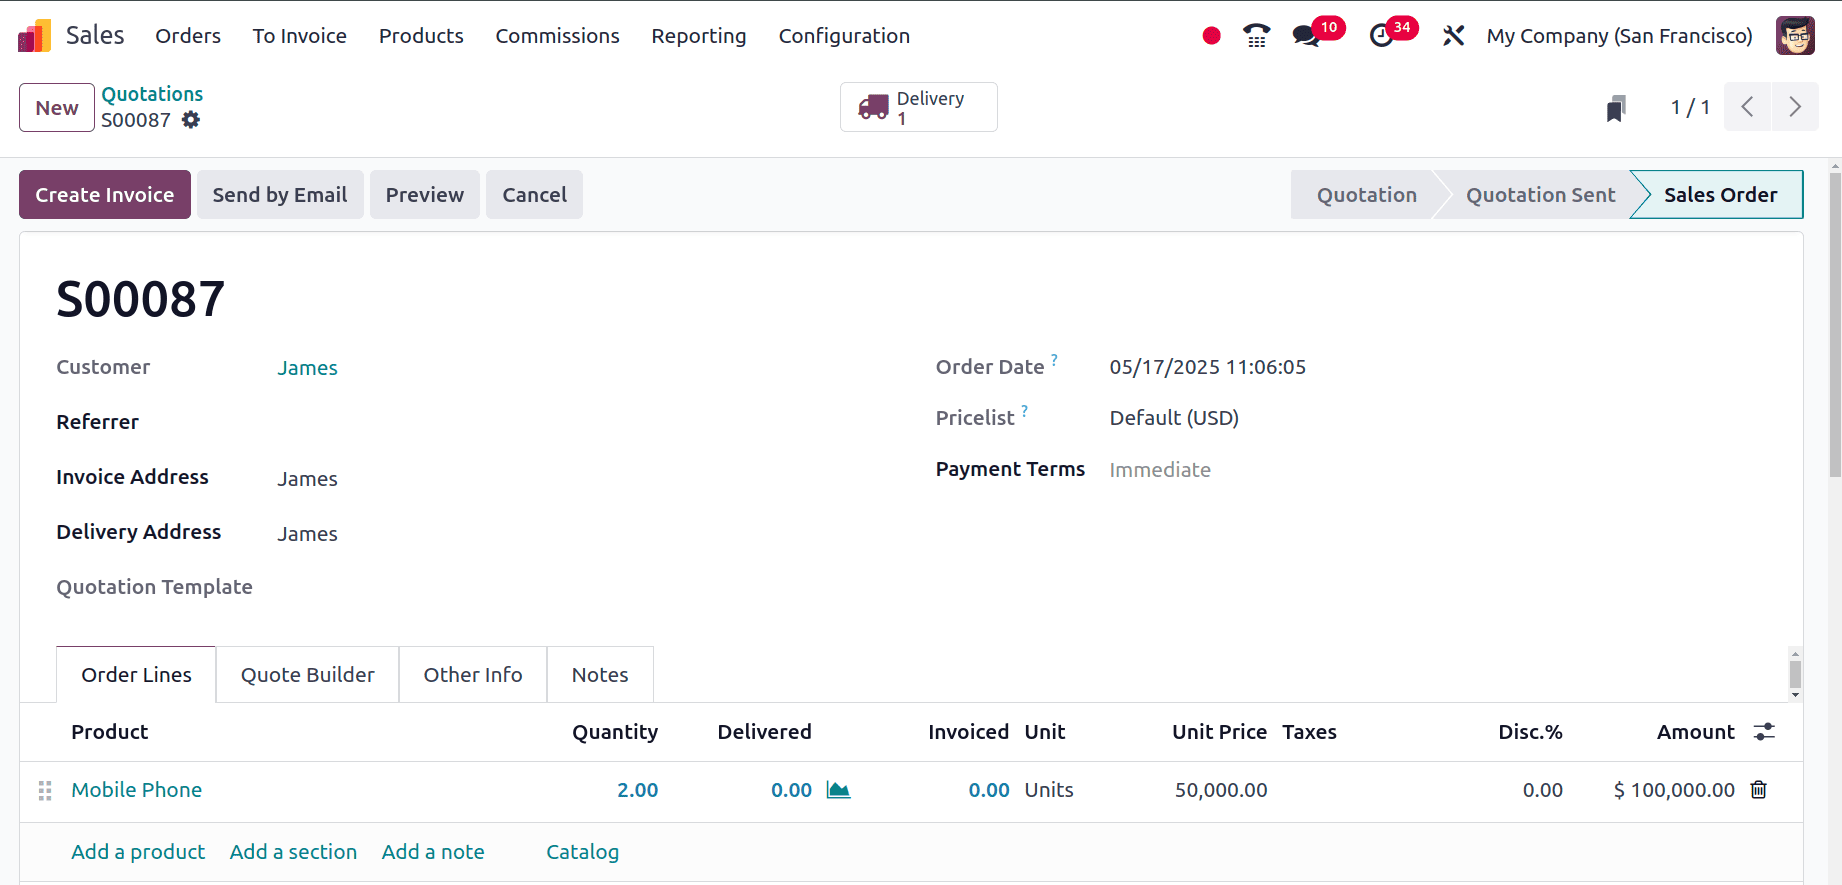Viewport: 1842px width, 885px height.
Task: Open the Quotations breadcrumb link
Action: tap(152, 94)
